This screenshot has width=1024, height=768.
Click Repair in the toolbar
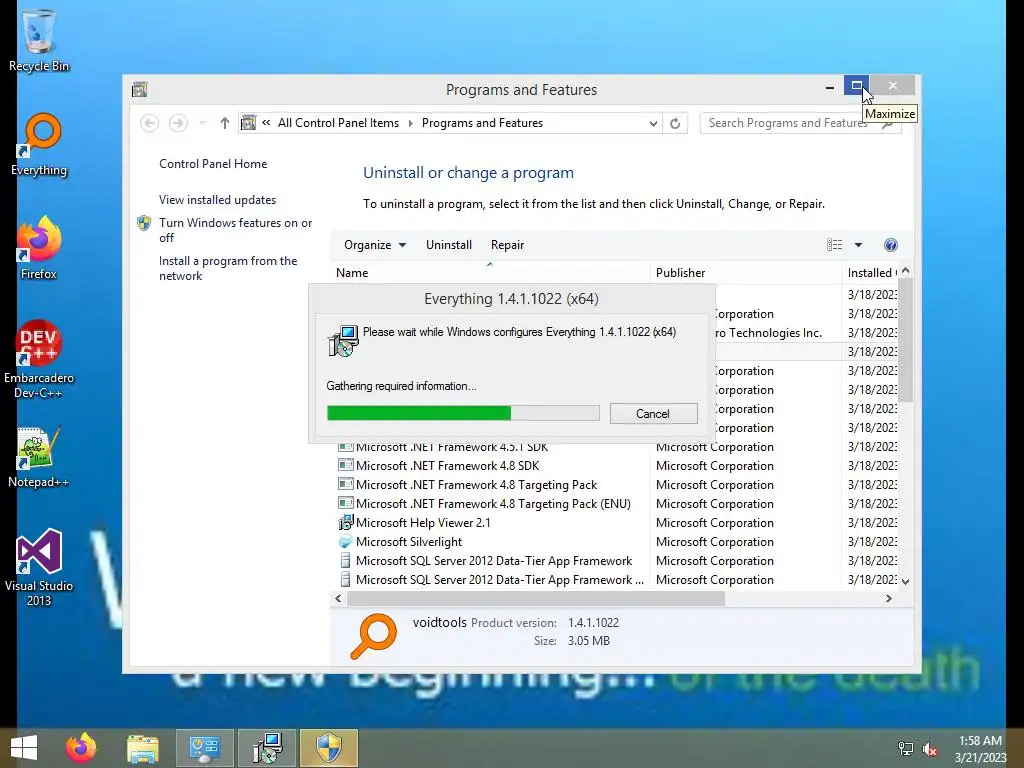coord(507,245)
